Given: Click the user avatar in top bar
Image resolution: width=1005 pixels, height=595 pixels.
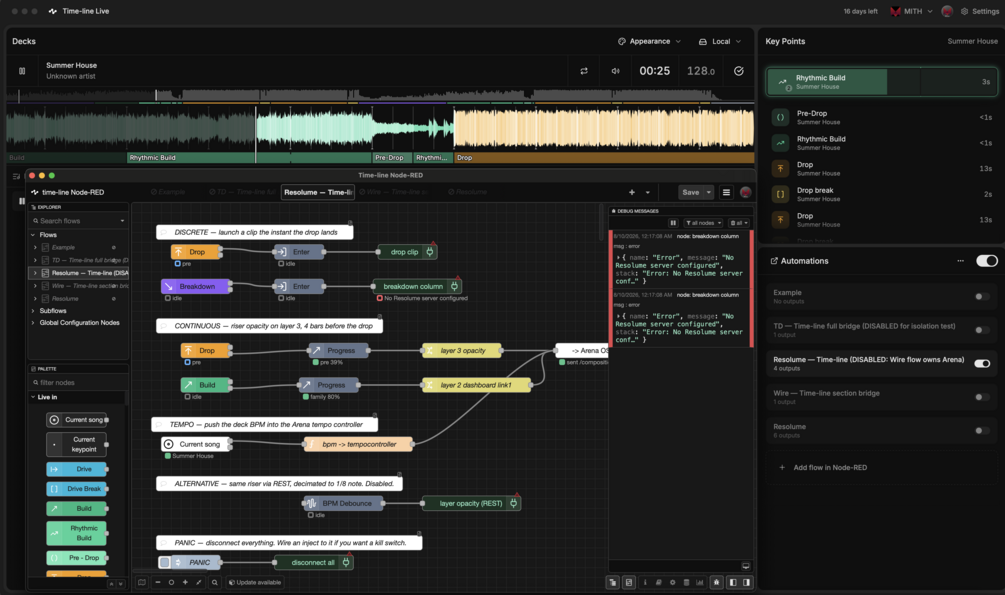Looking at the screenshot, I should click(x=947, y=12).
